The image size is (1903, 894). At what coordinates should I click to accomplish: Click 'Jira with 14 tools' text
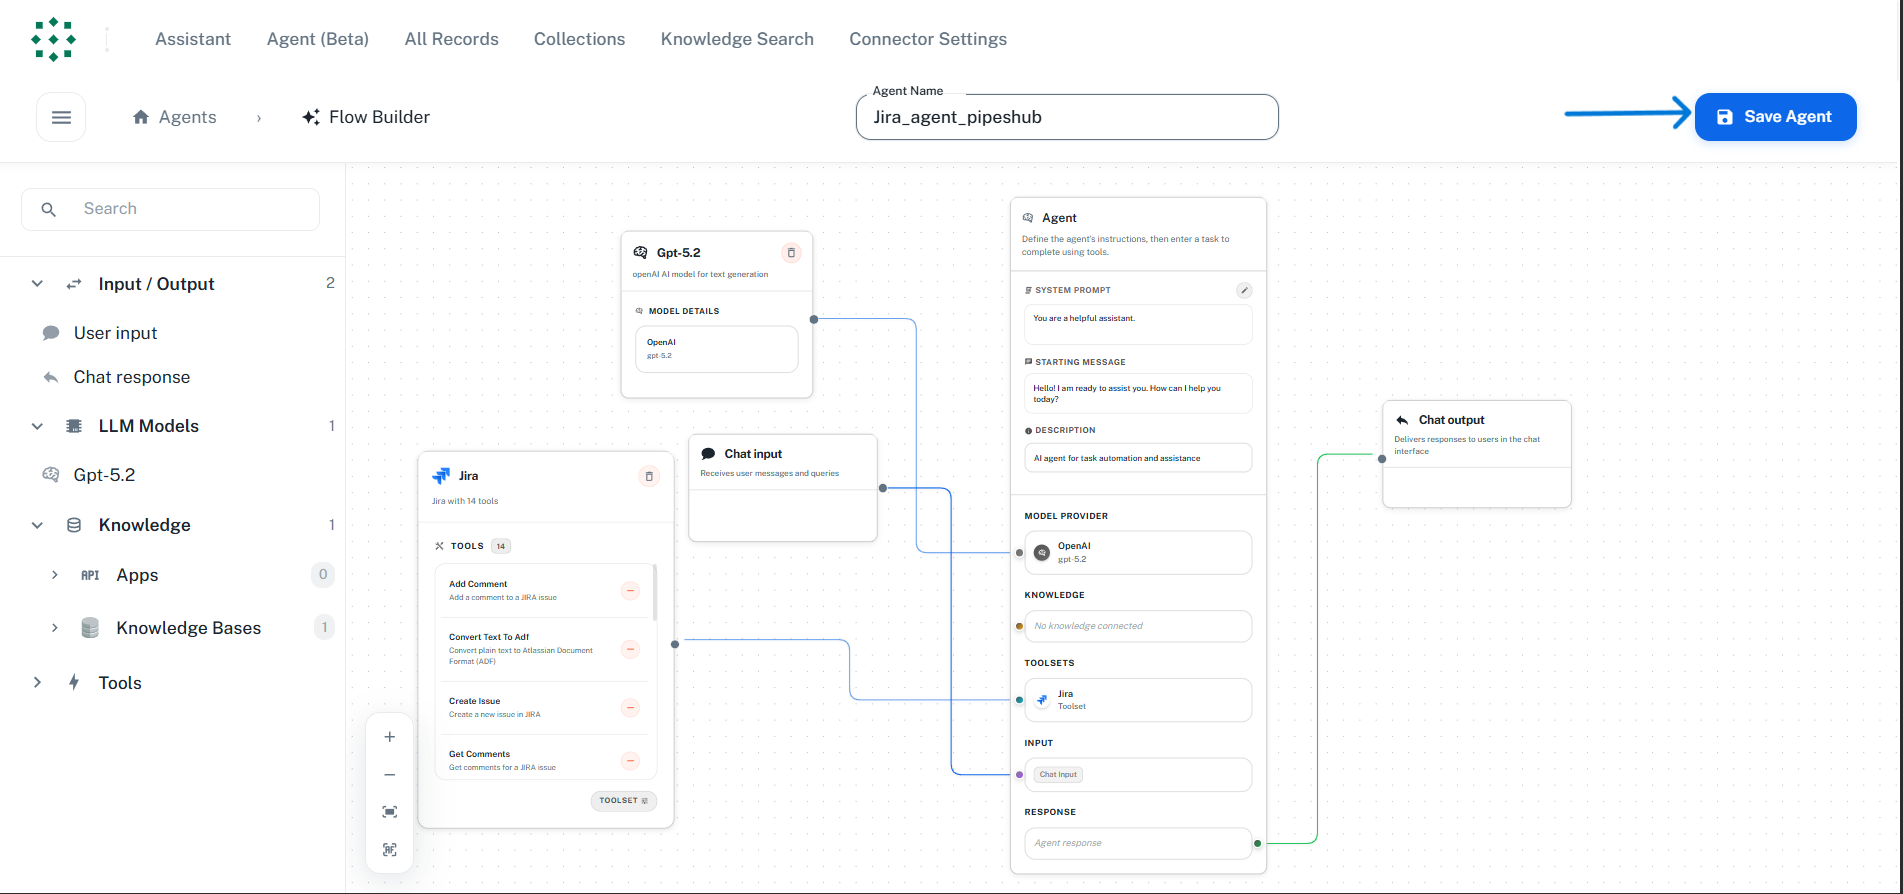(465, 501)
